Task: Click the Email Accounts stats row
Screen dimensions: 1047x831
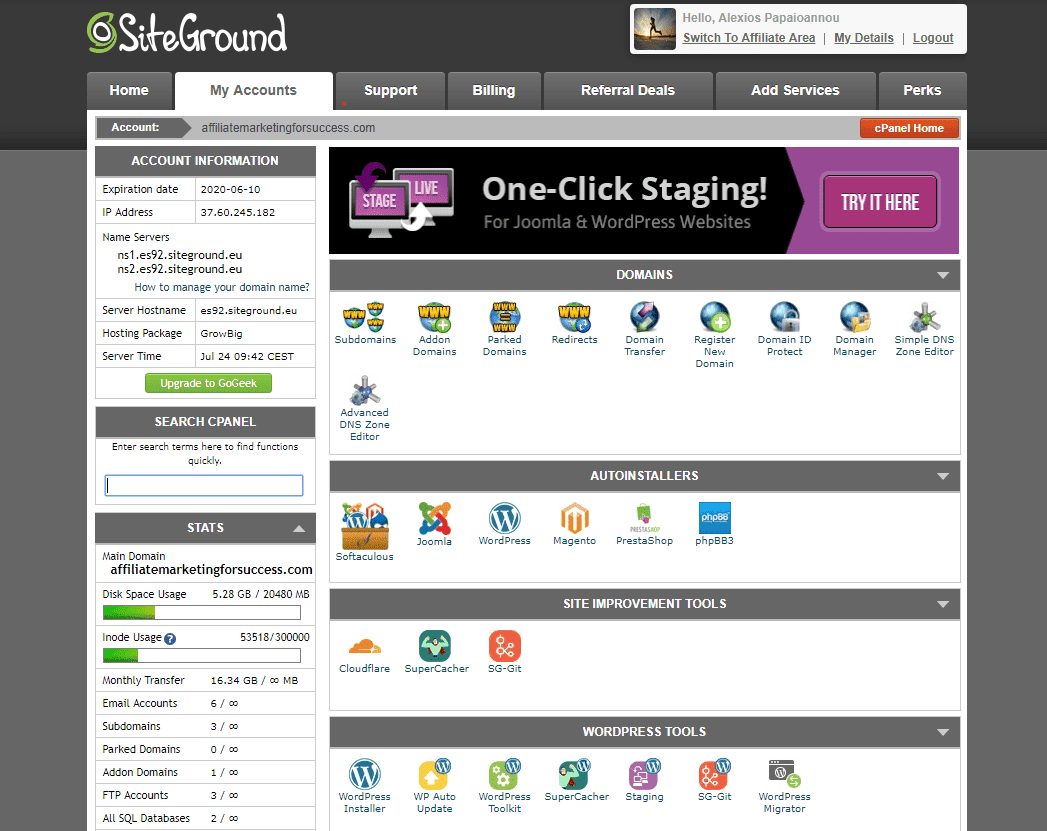Action: tap(205, 704)
